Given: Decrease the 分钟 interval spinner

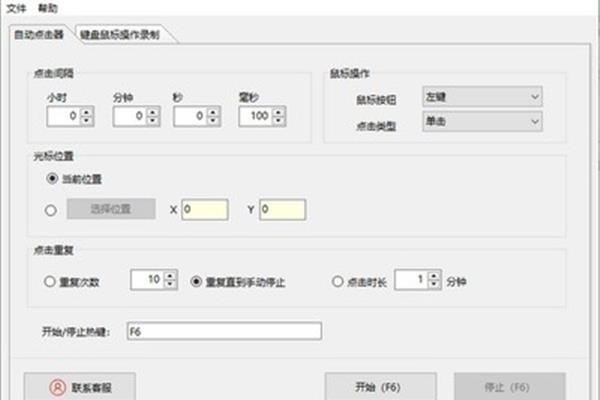Looking at the screenshot, I should [153, 121].
